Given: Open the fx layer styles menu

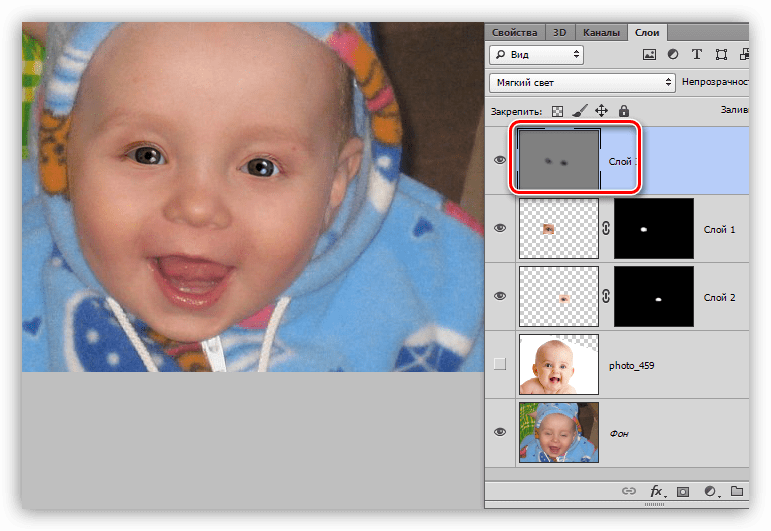Looking at the screenshot, I should 657,491.
